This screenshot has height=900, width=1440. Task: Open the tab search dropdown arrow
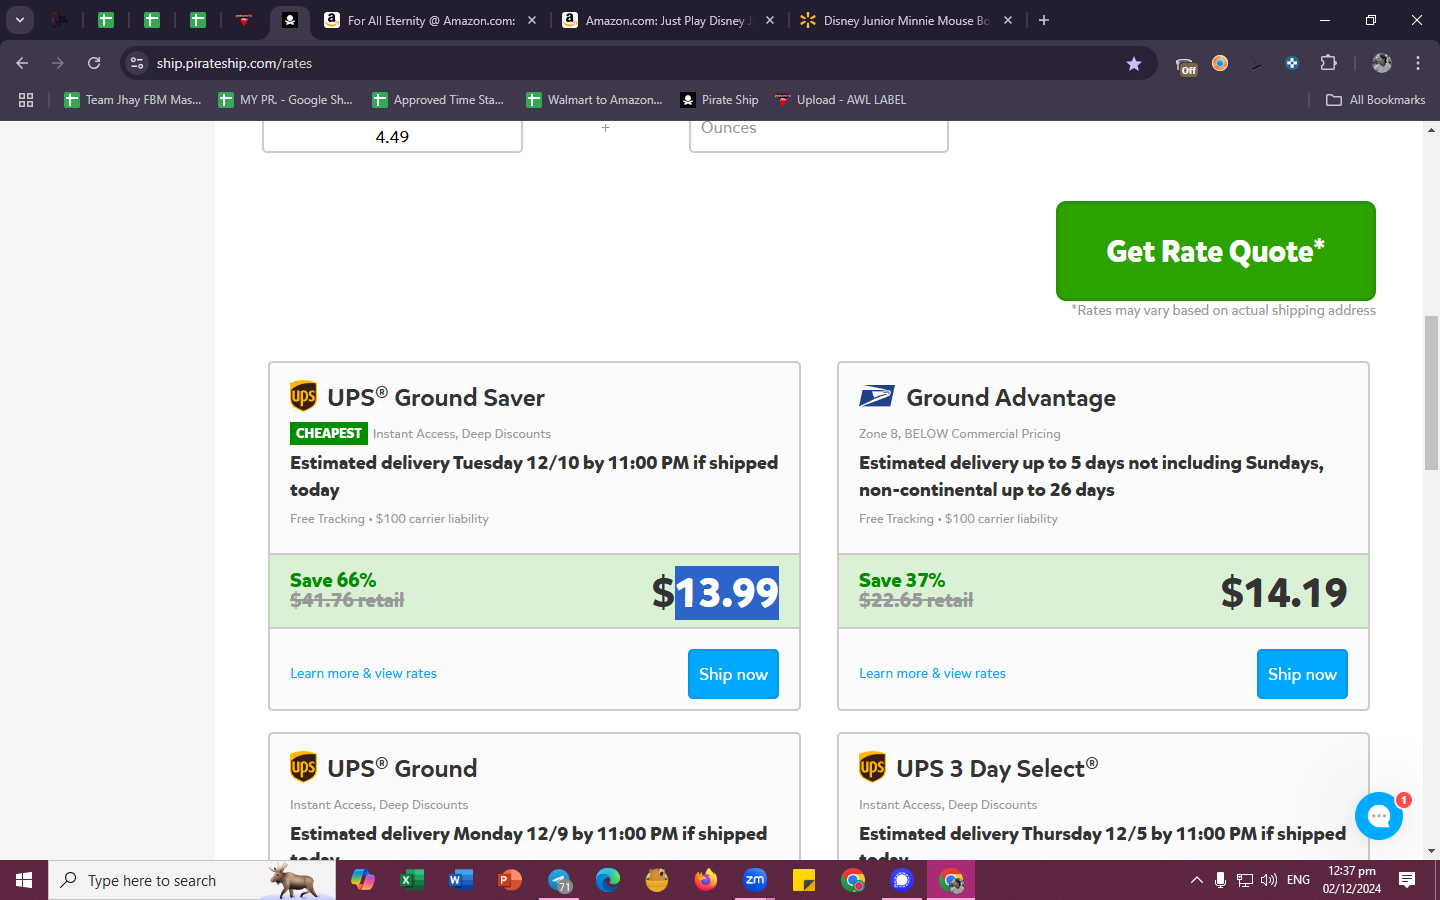20,20
